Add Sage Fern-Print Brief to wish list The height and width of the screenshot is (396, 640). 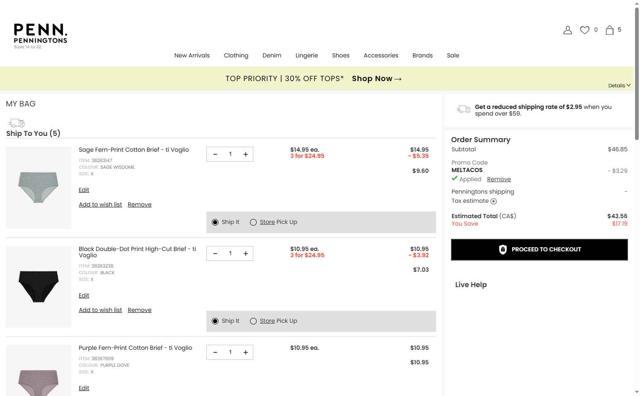coord(100,205)
